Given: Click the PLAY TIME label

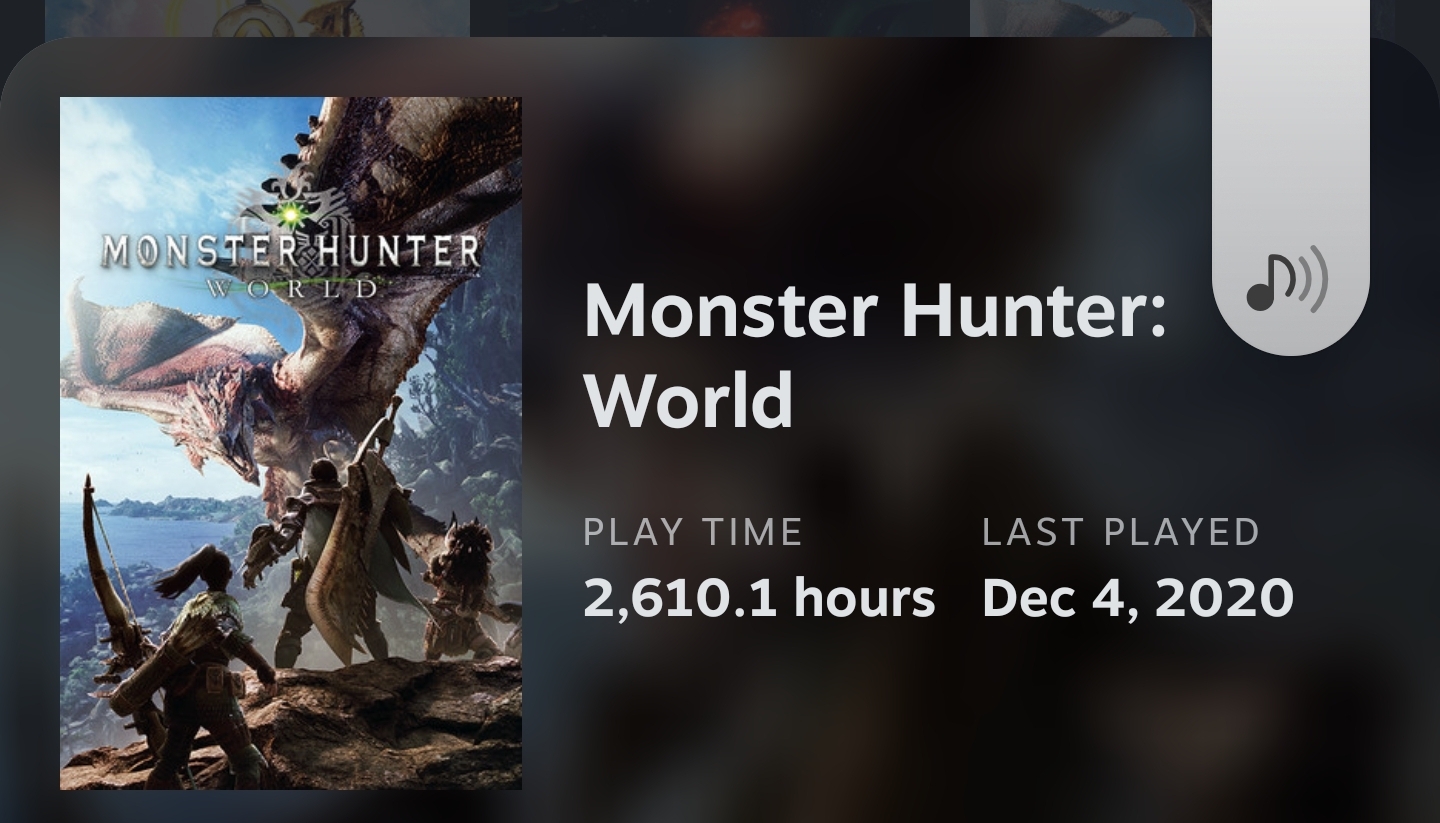Looking at the screenshot, I should pos(693,532).
